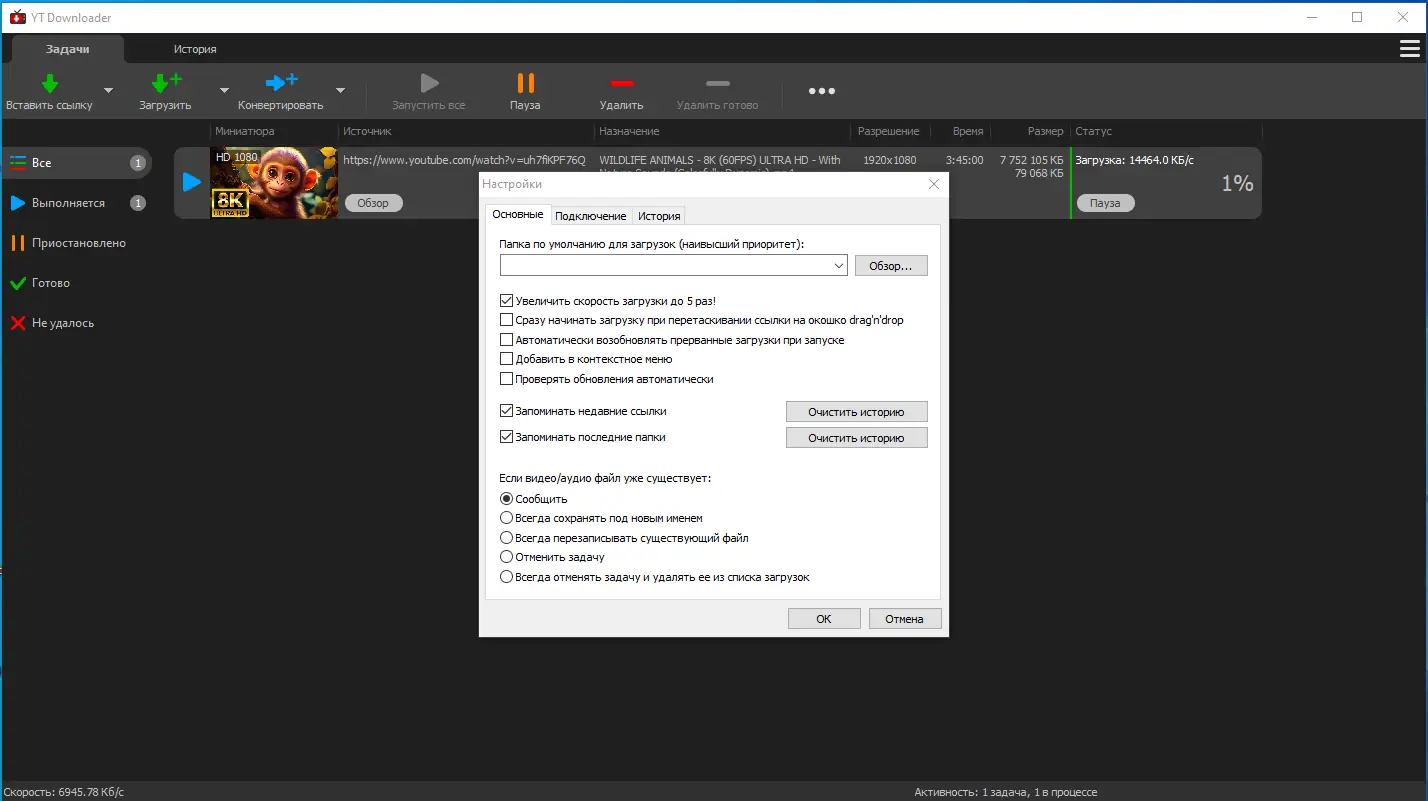1428x801 pixels.
Task: Click the Активность: 1 задача status text
Action: pyautogui.click(x=1006, y=792)
